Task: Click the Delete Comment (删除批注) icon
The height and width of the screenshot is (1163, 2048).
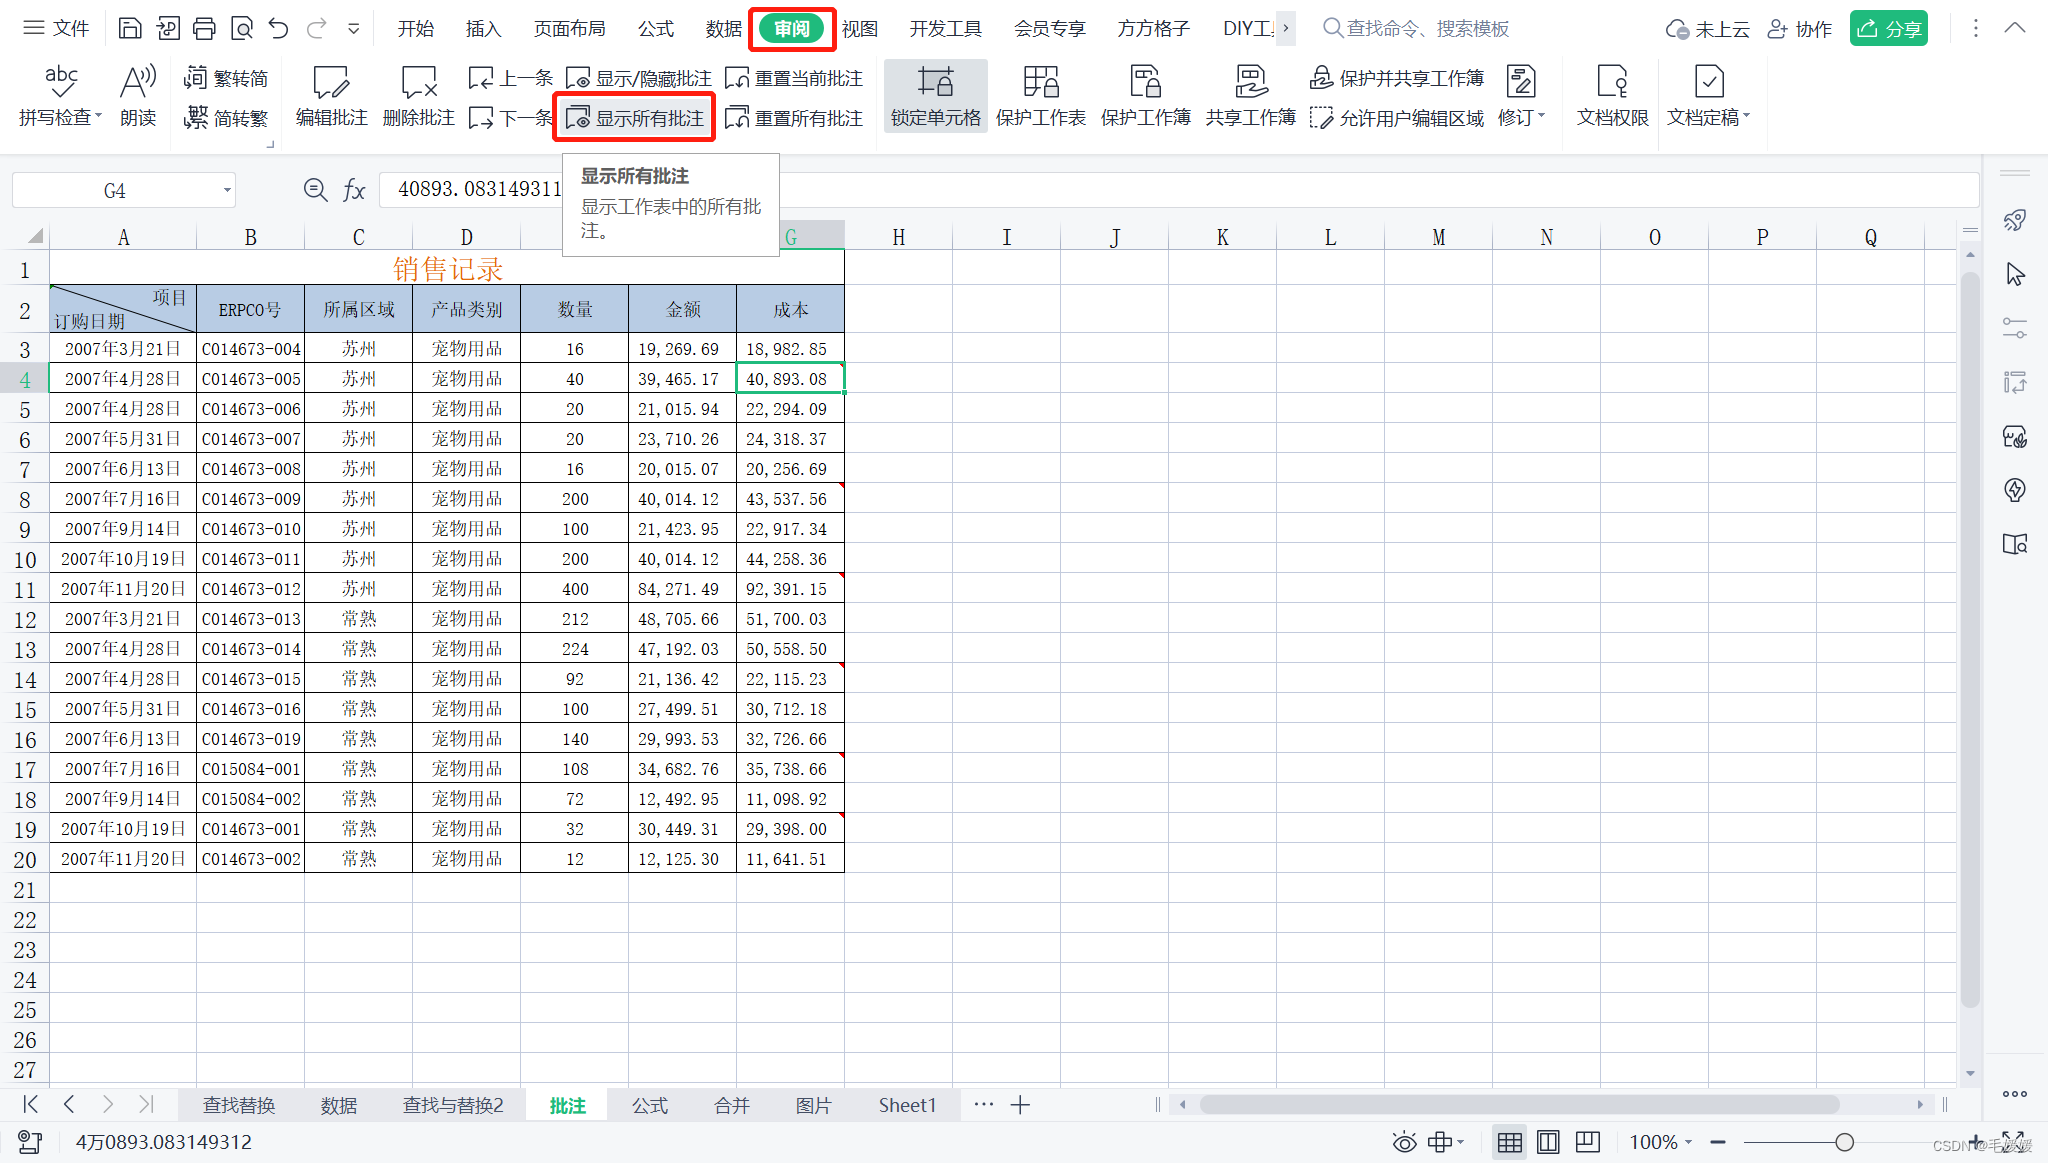Action: tap(418, 82)
